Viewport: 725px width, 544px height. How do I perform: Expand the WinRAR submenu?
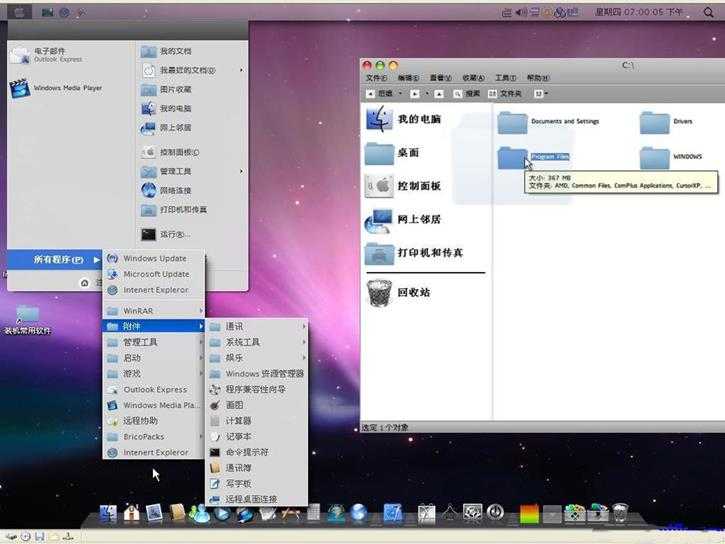154,311
